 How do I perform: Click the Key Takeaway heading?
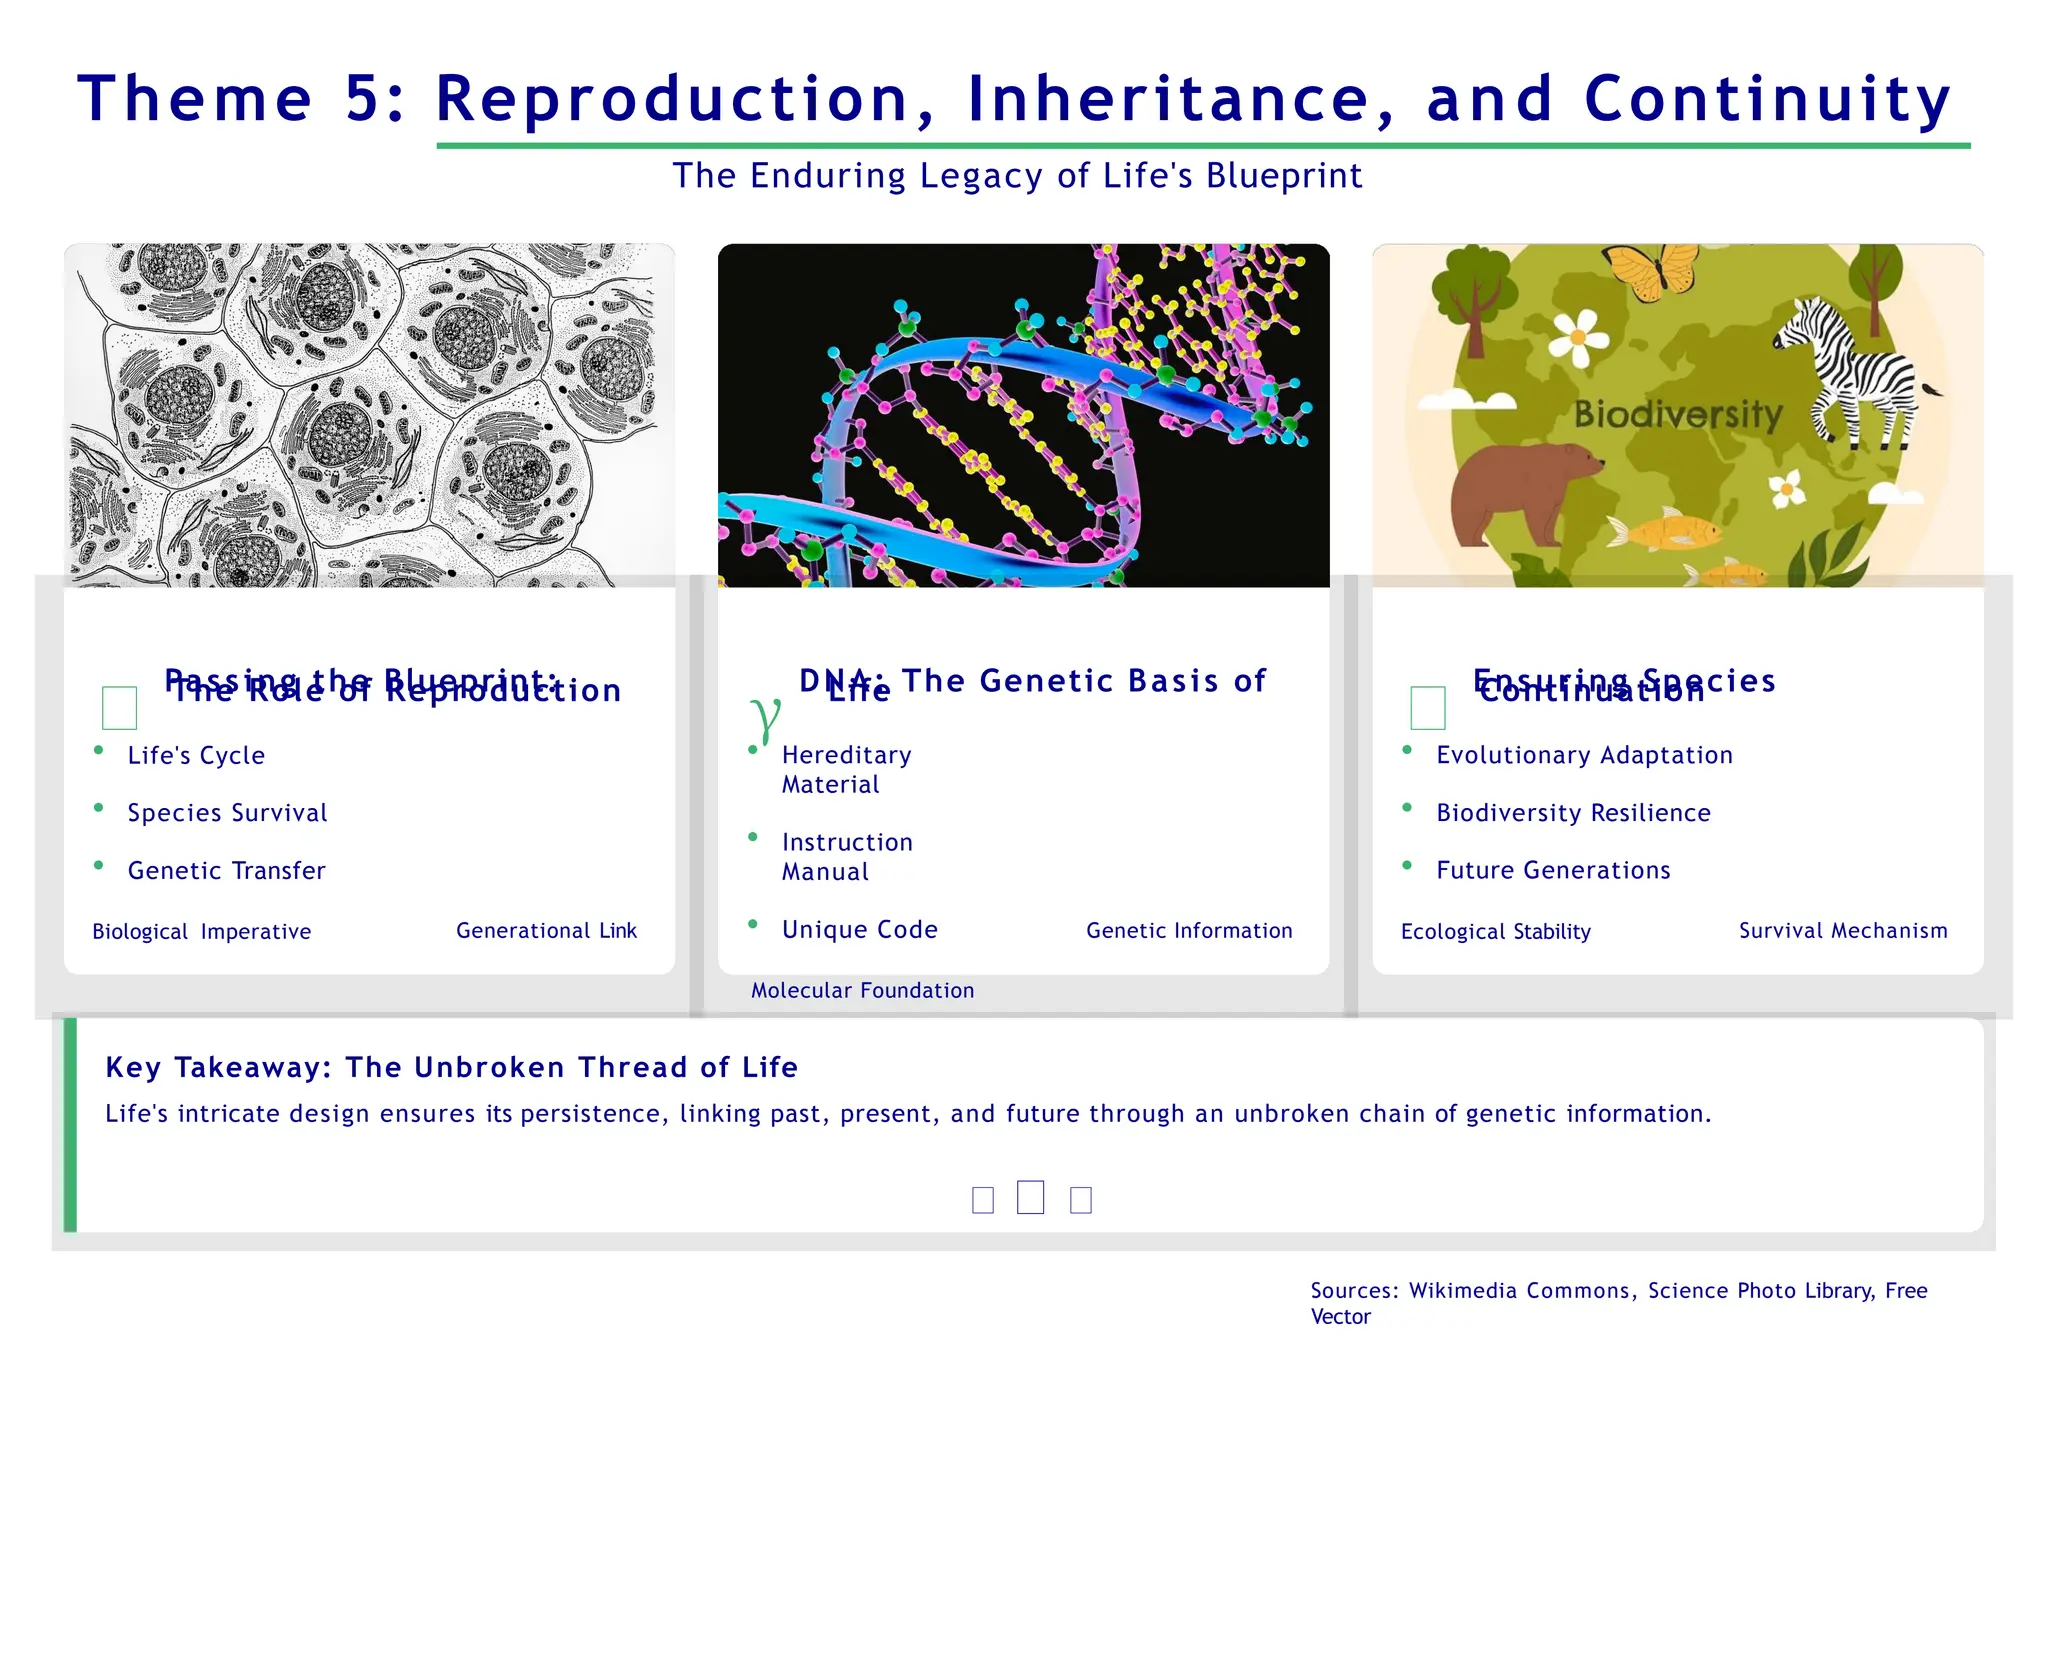click(451, 1067)
